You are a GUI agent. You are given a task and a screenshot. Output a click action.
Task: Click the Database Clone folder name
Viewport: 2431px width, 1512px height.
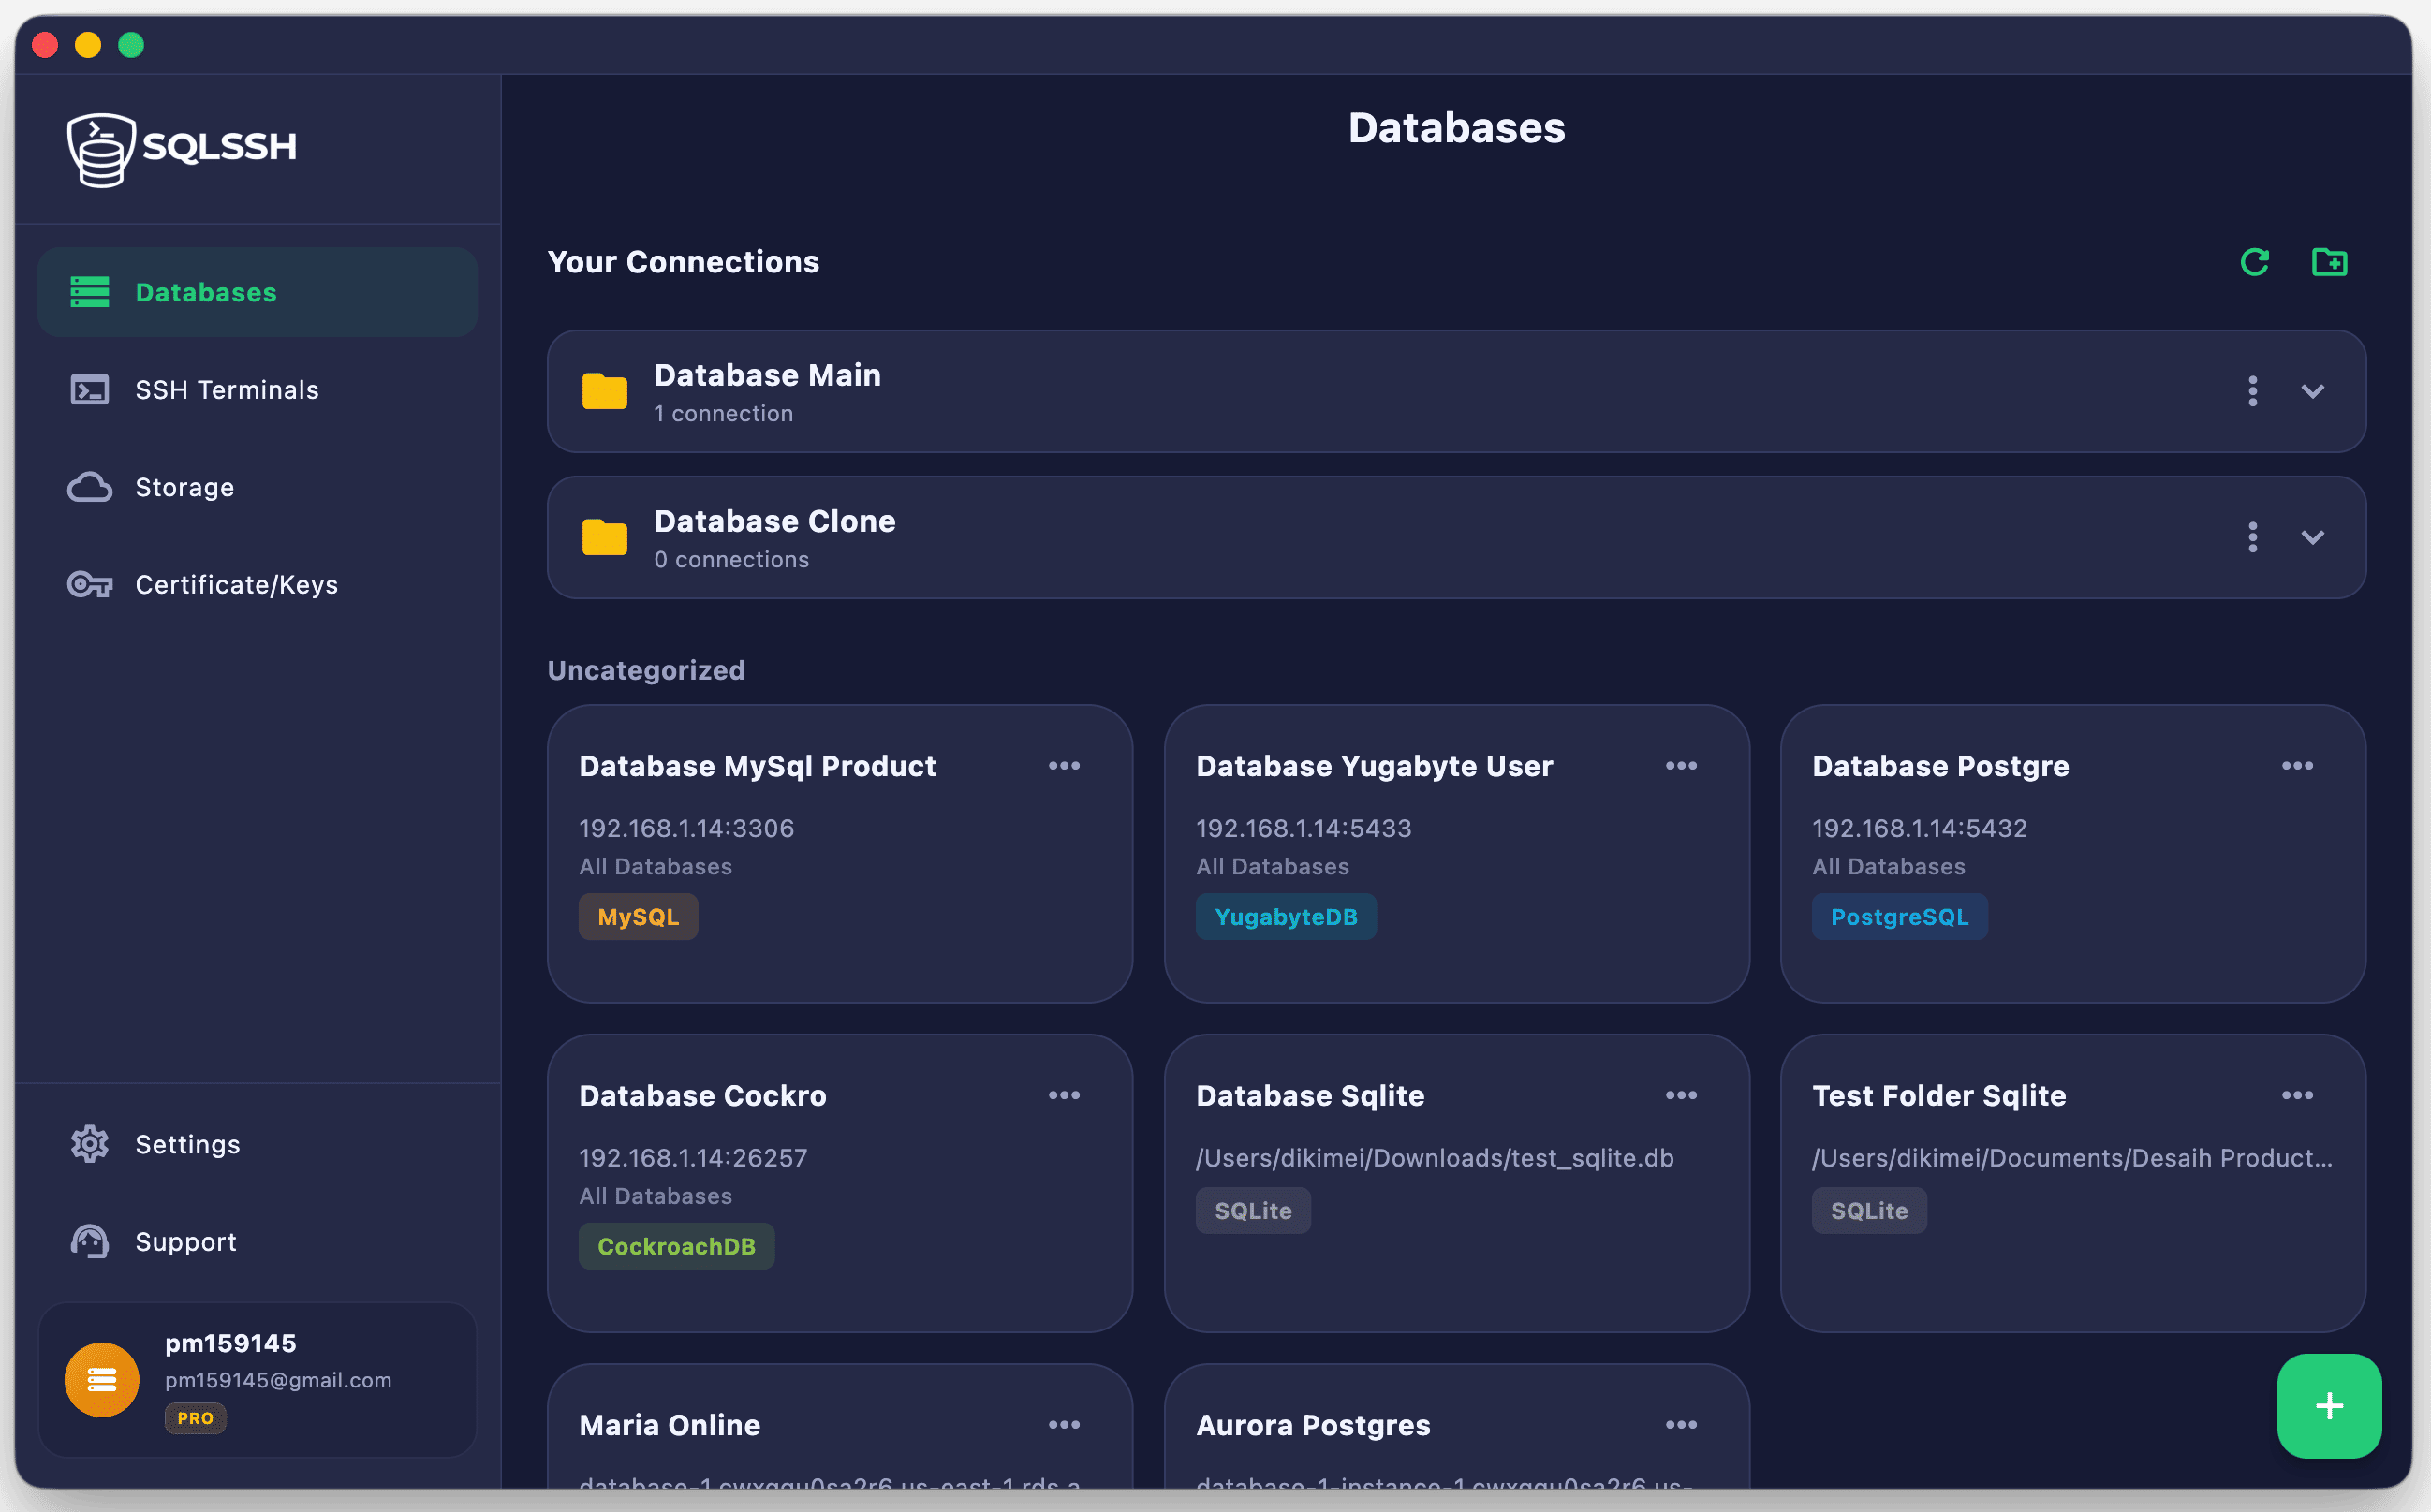click(x=774, y=521)
